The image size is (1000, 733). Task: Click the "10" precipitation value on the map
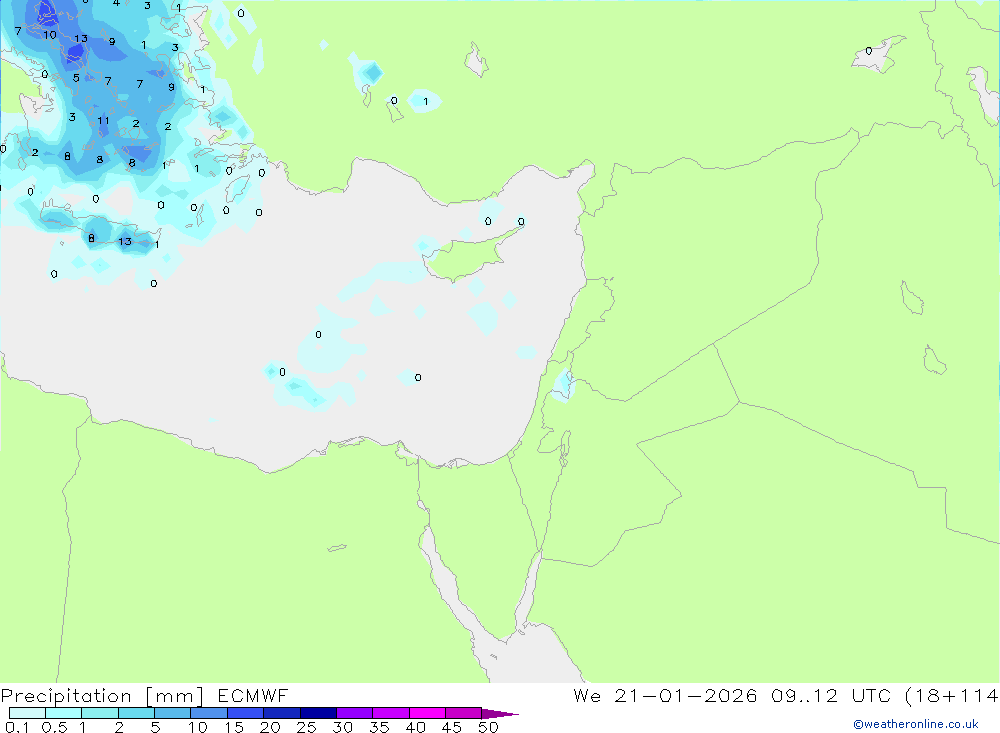[x=50, y=35]
